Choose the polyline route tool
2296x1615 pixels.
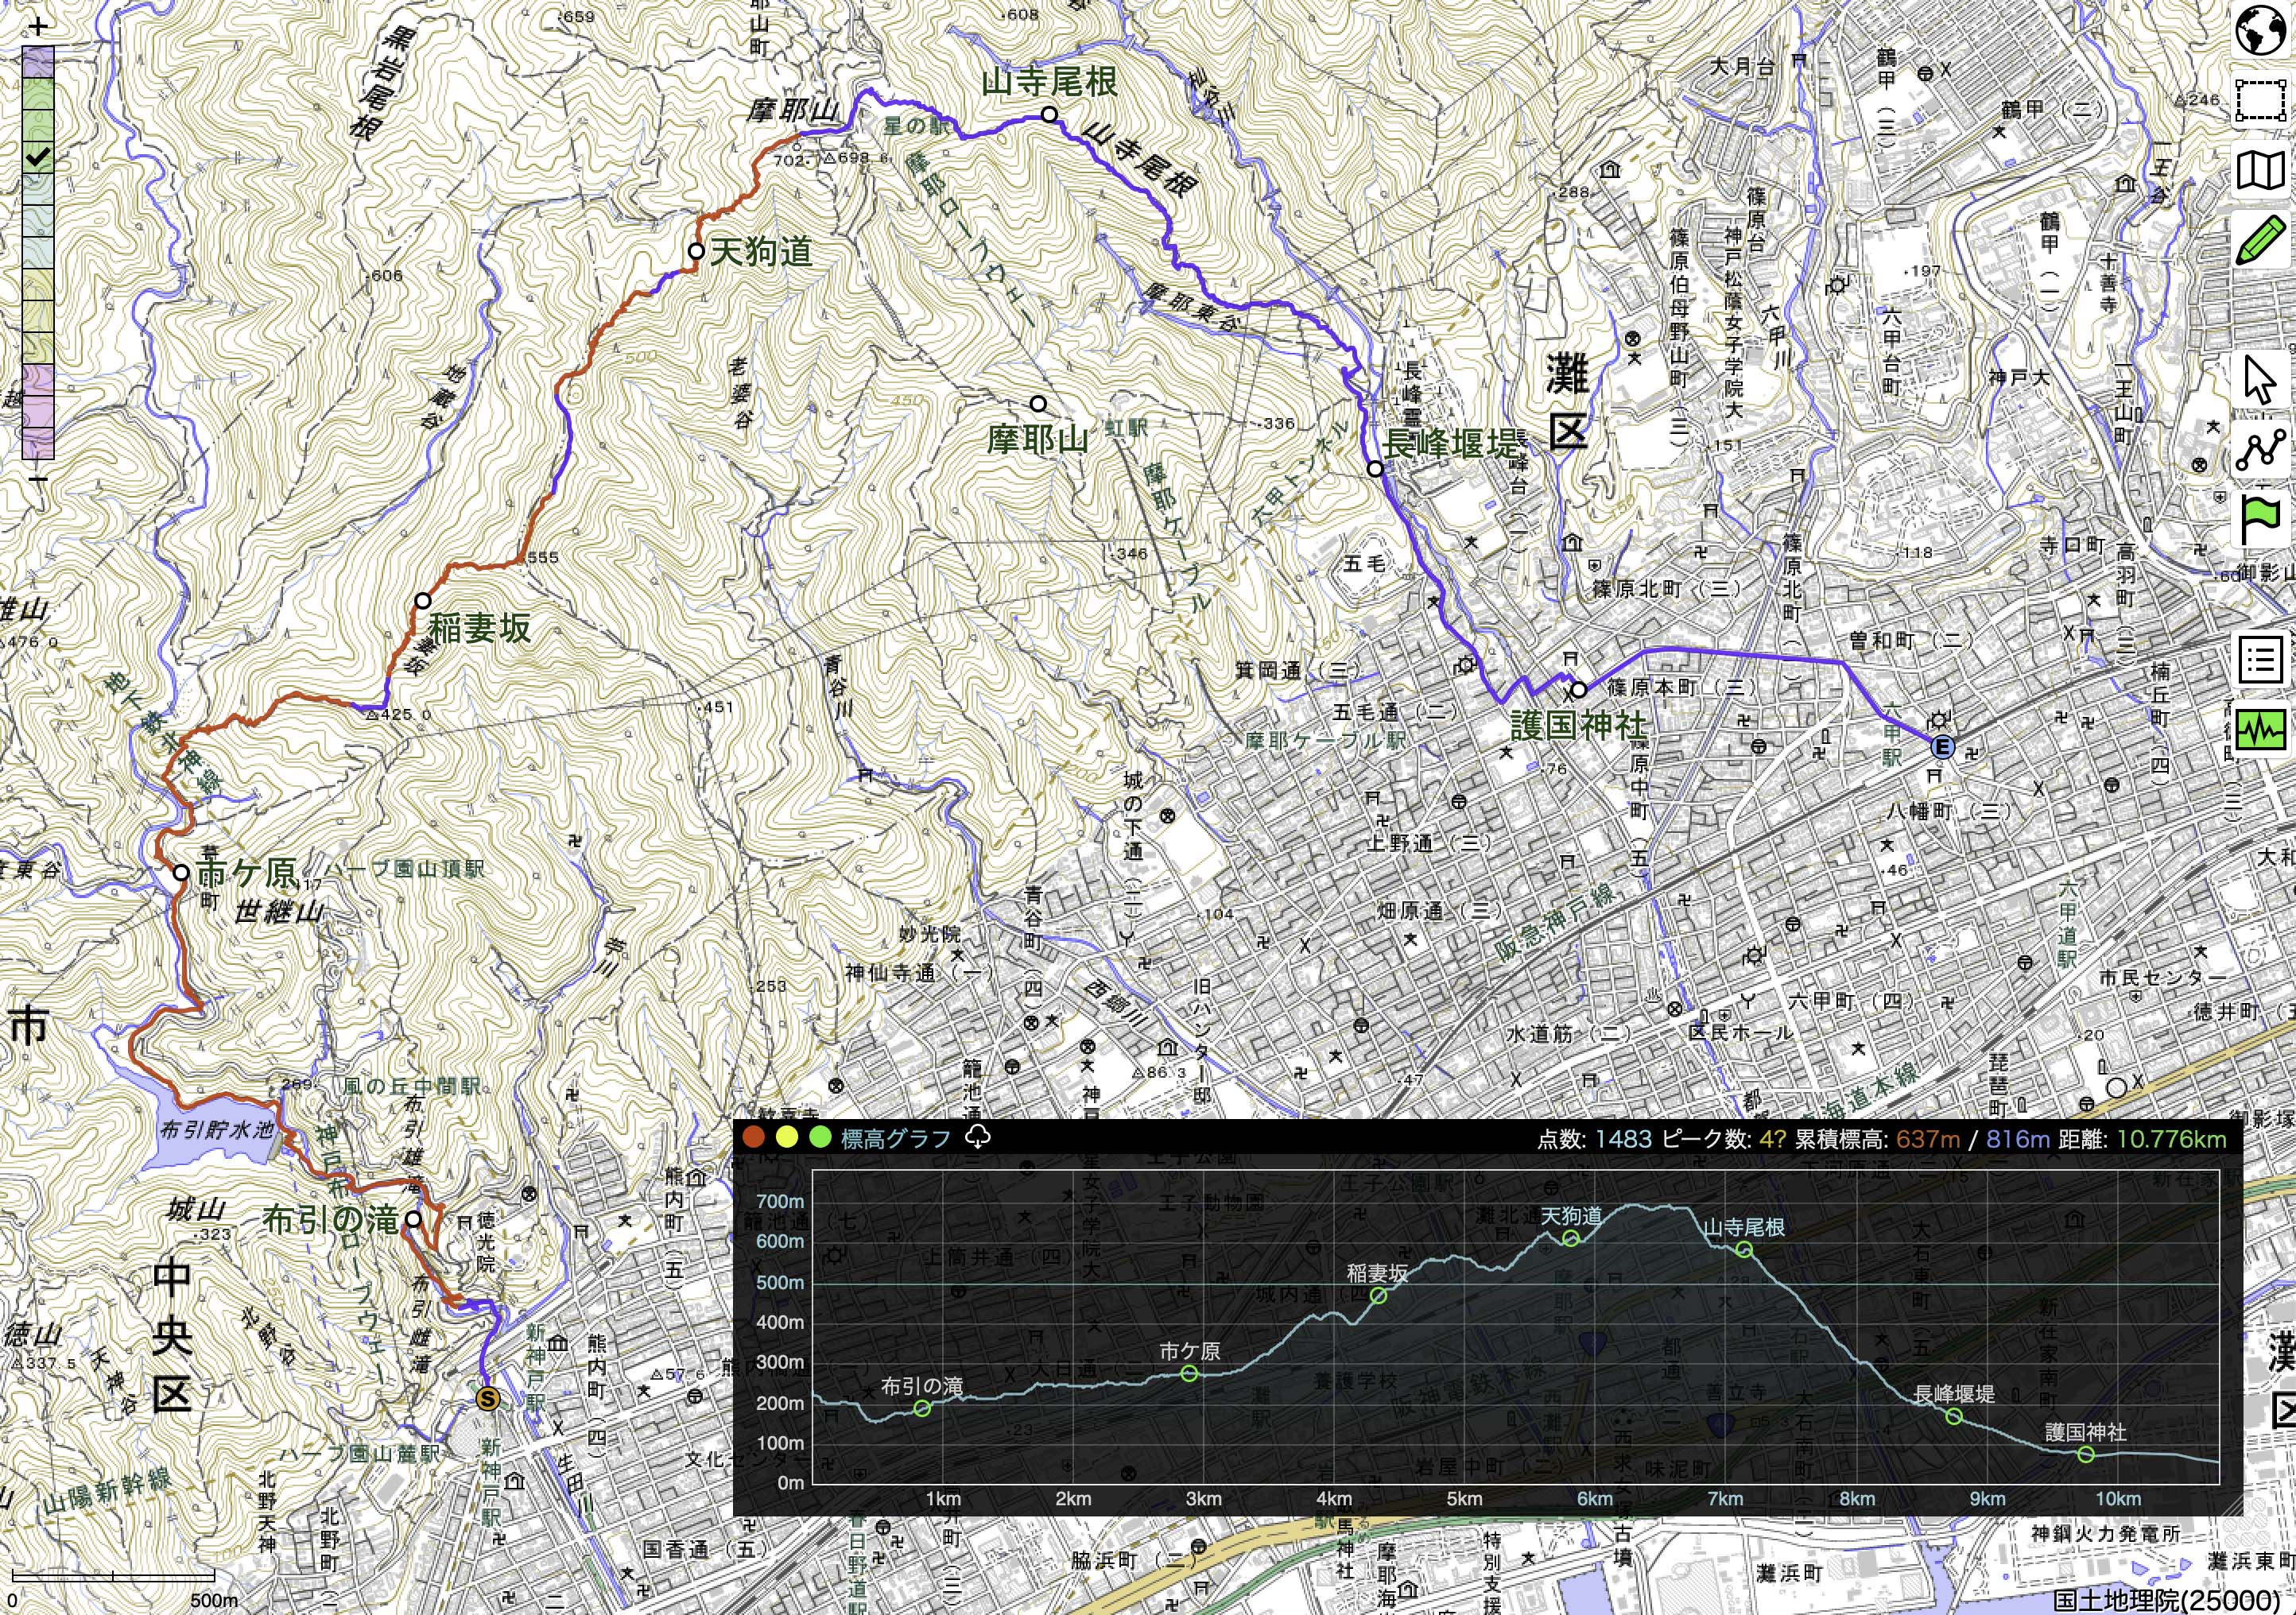click(x=2261, y=451)
